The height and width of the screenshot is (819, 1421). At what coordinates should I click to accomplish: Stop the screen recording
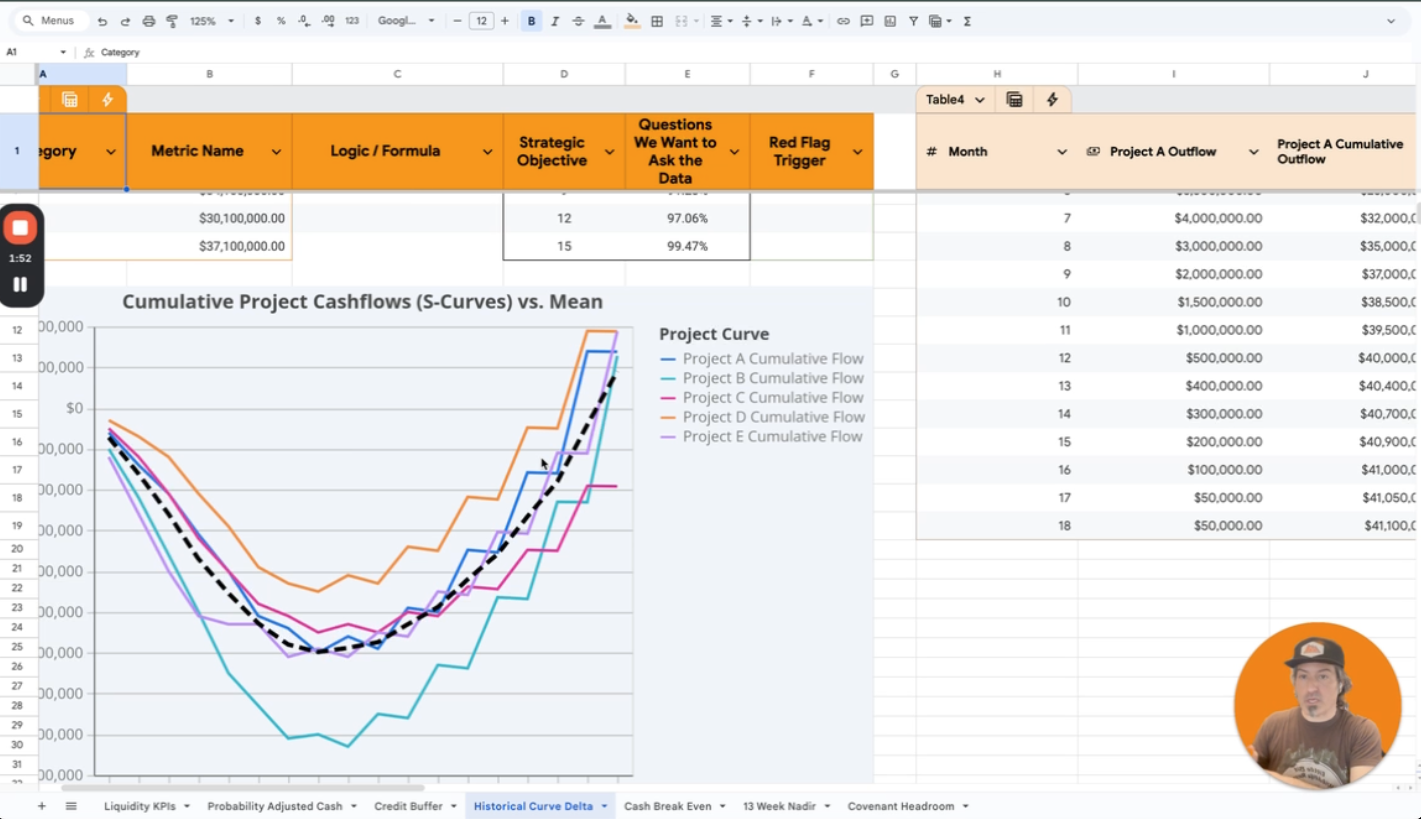20,228
